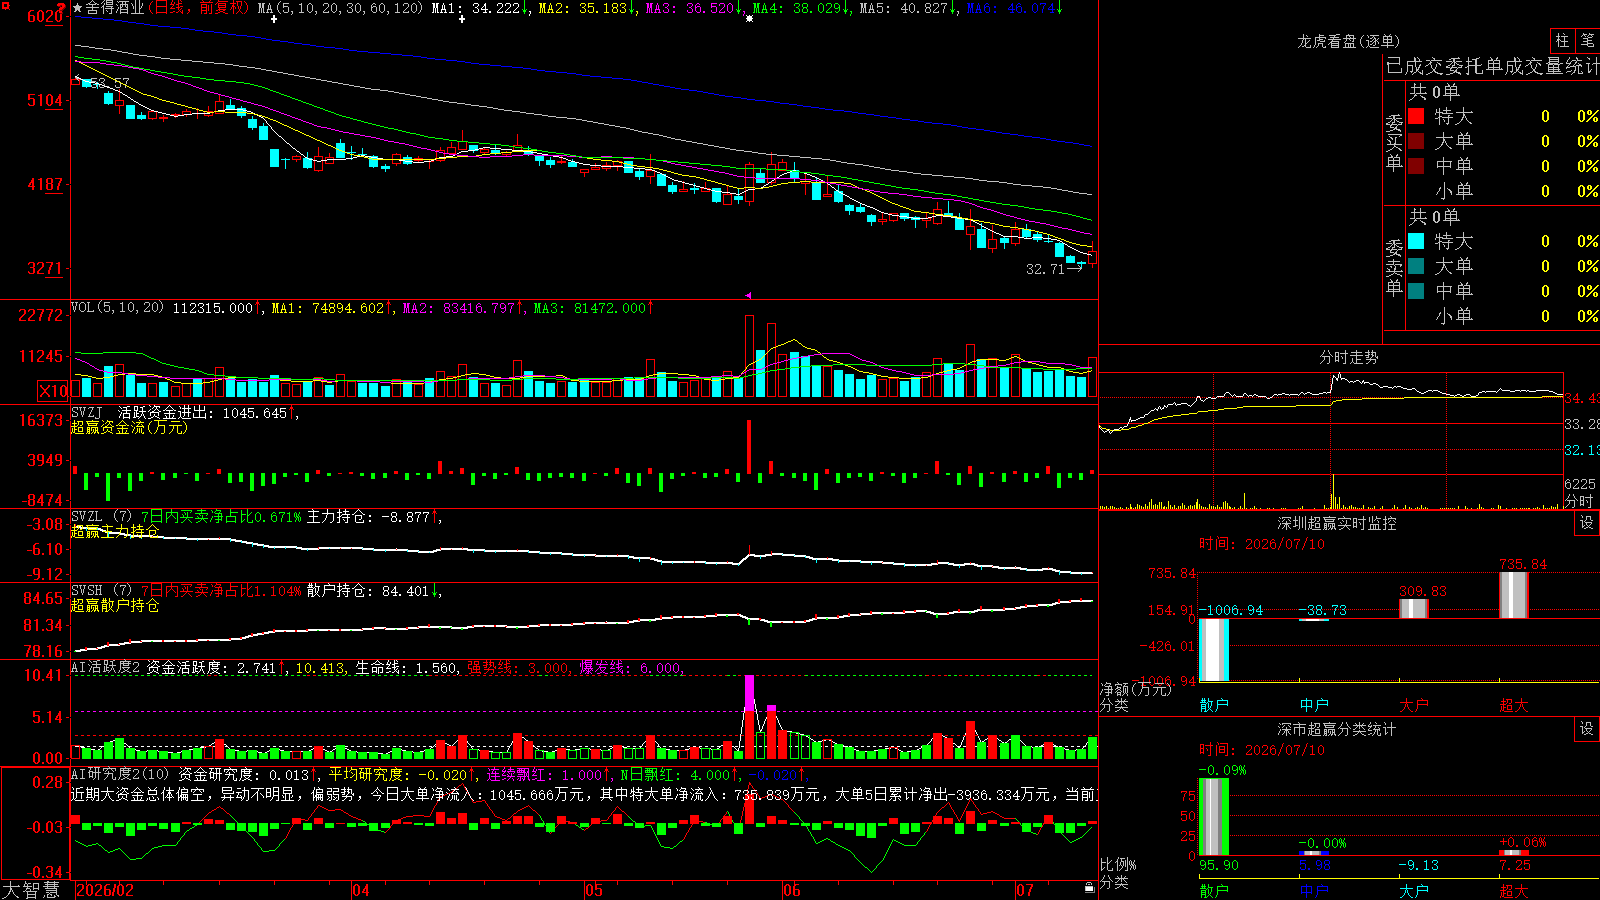1600x900 pixels.
Task: Select the 07 month marker on timeline
Action: pos(1025,890)
